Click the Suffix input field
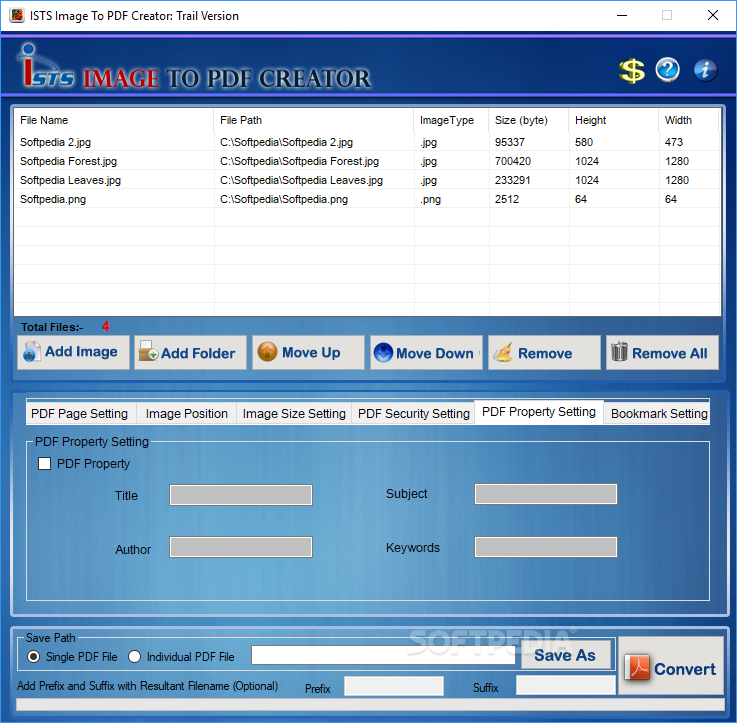 click(x=566, y=685)
